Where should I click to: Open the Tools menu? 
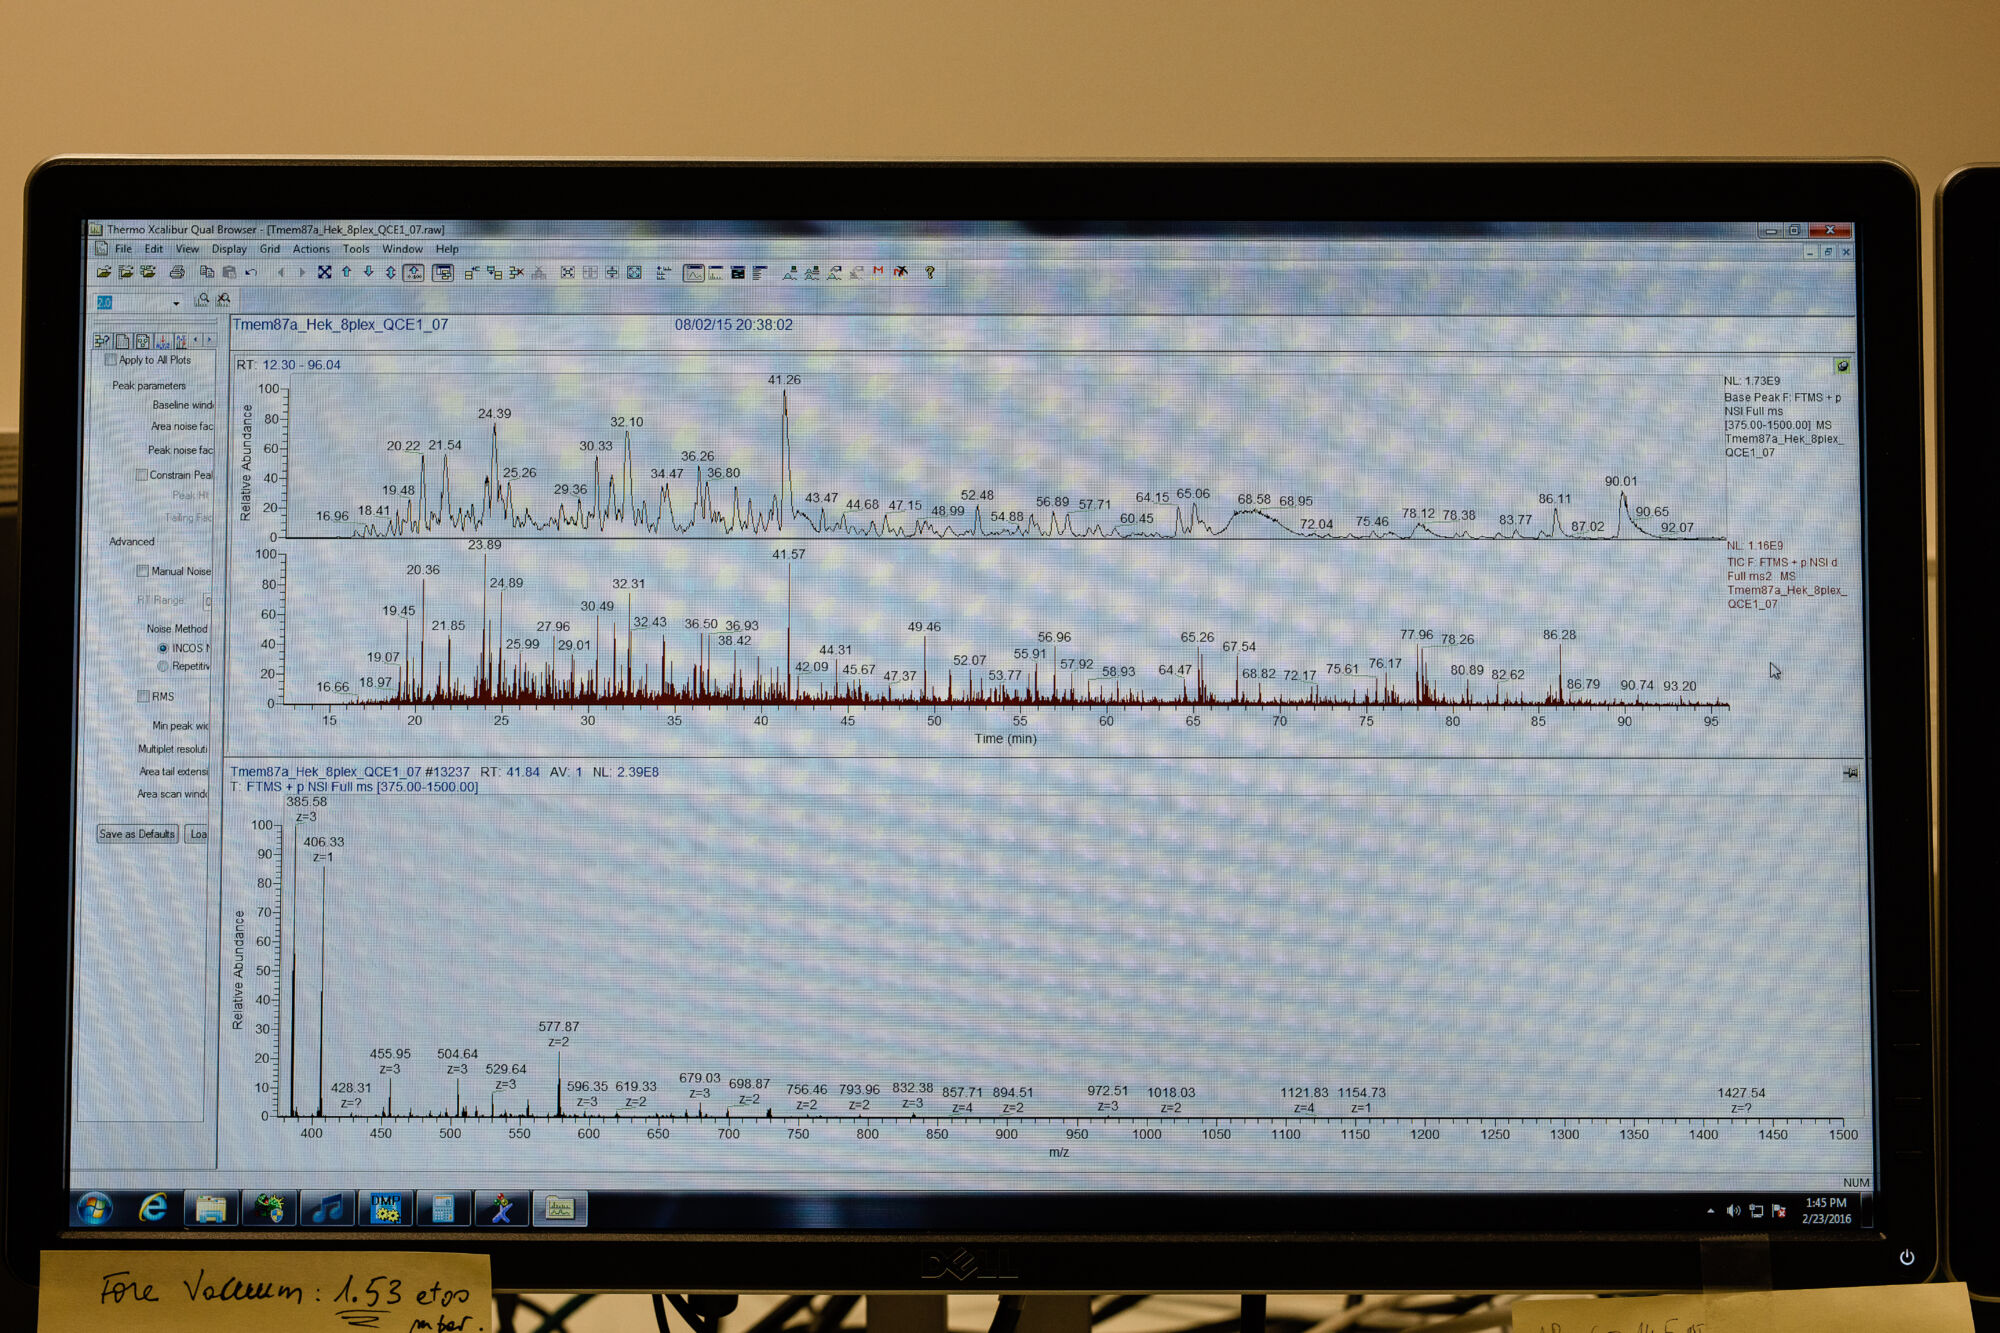point(356,249)
